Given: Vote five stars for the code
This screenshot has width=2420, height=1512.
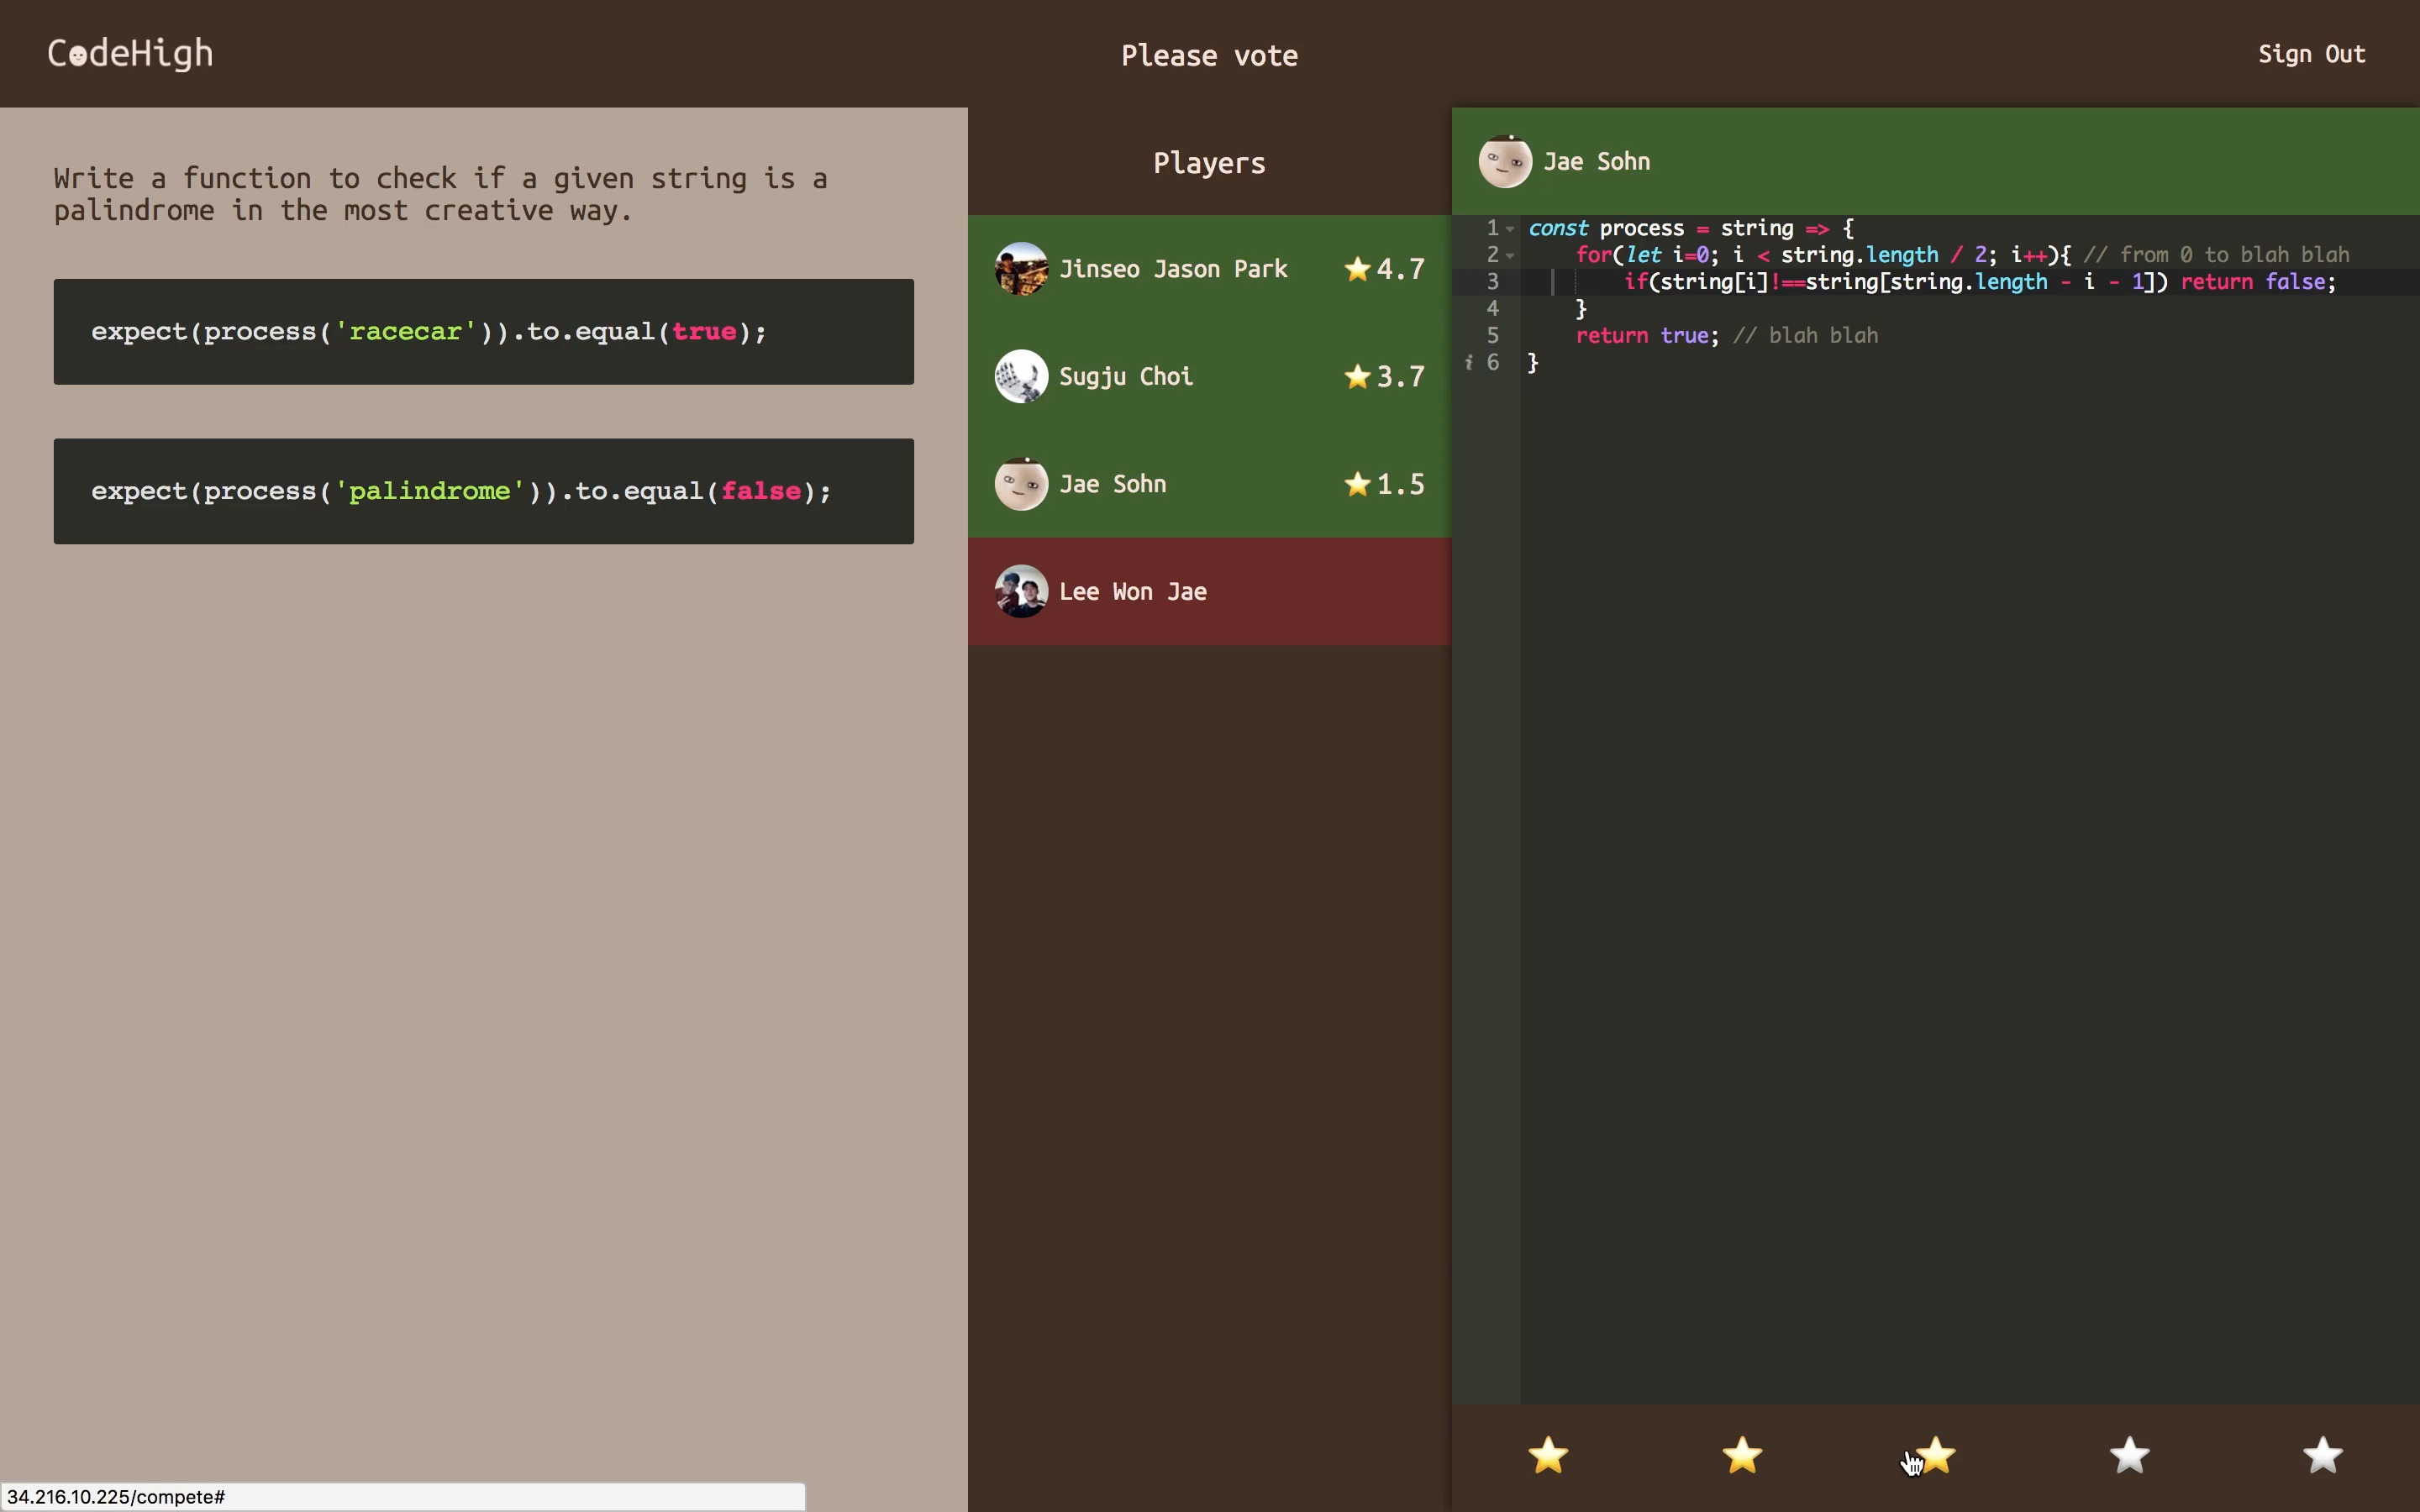Looking at the screenshot, I should [x=2323, y=1455].
